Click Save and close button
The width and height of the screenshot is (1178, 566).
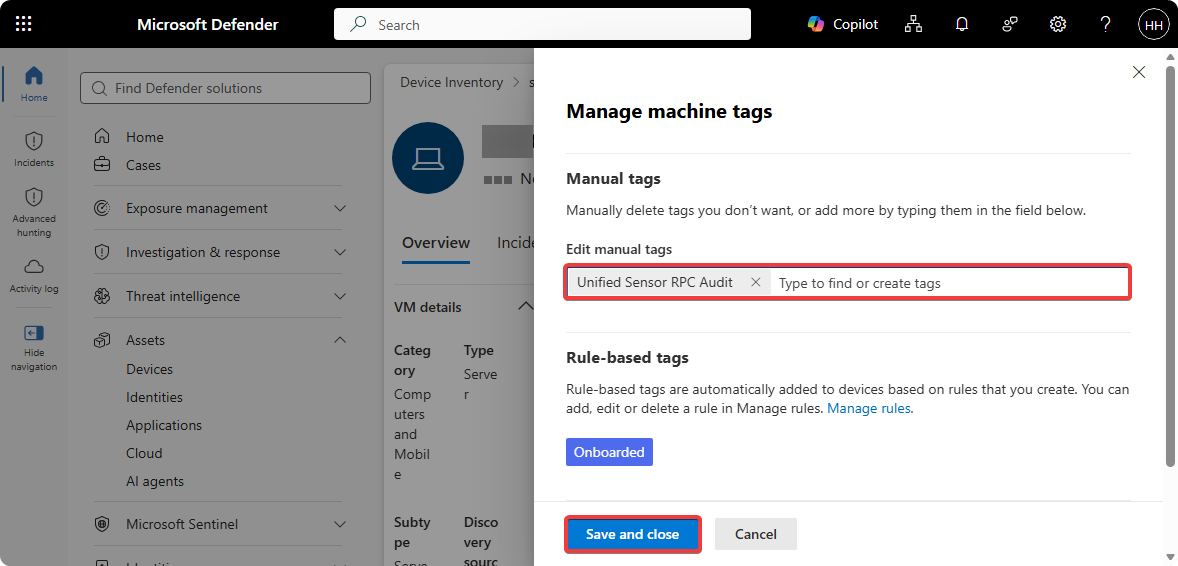(633, 534)
